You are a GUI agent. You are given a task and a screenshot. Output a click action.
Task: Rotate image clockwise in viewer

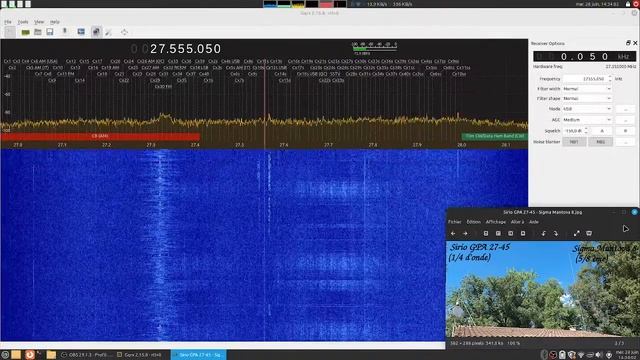[556, 233]
